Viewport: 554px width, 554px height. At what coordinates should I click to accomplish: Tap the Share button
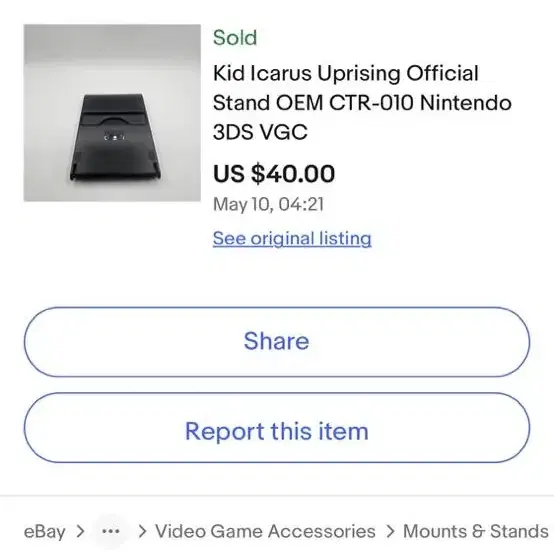click(x=277, y=342)
